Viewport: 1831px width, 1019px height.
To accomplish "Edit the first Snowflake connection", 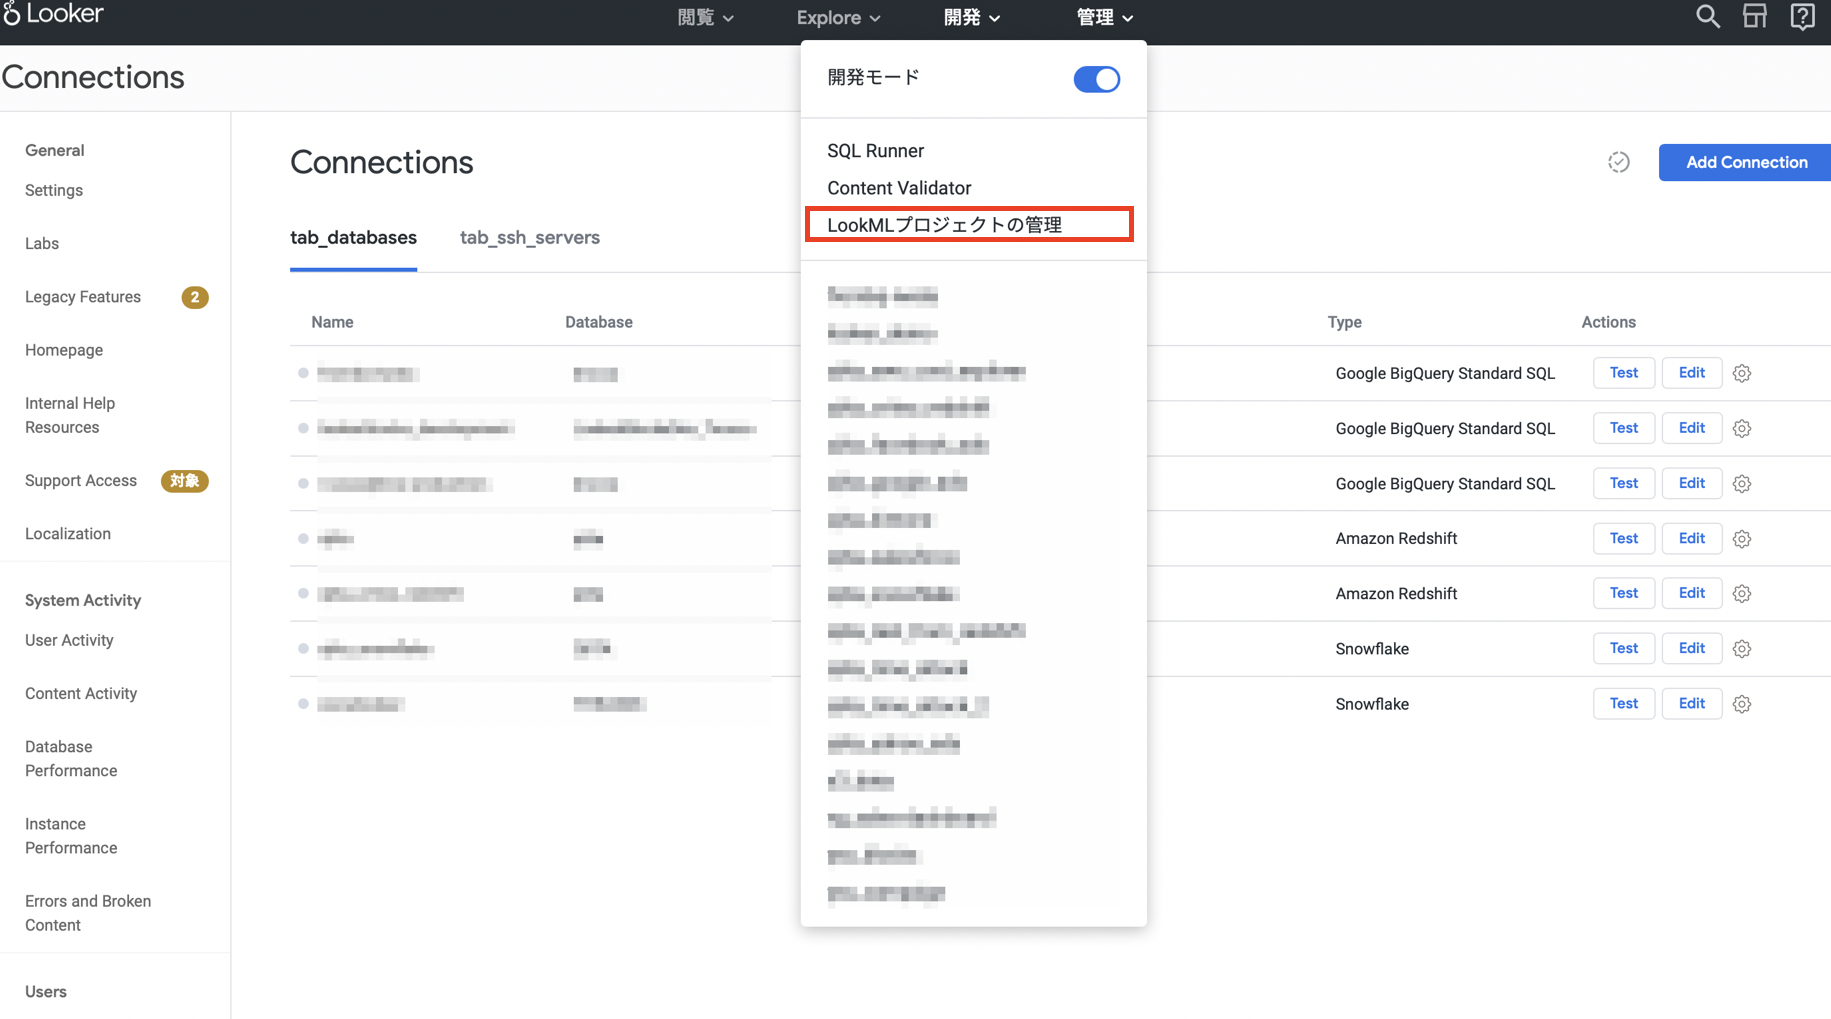I will click(x=1691, y=648).
